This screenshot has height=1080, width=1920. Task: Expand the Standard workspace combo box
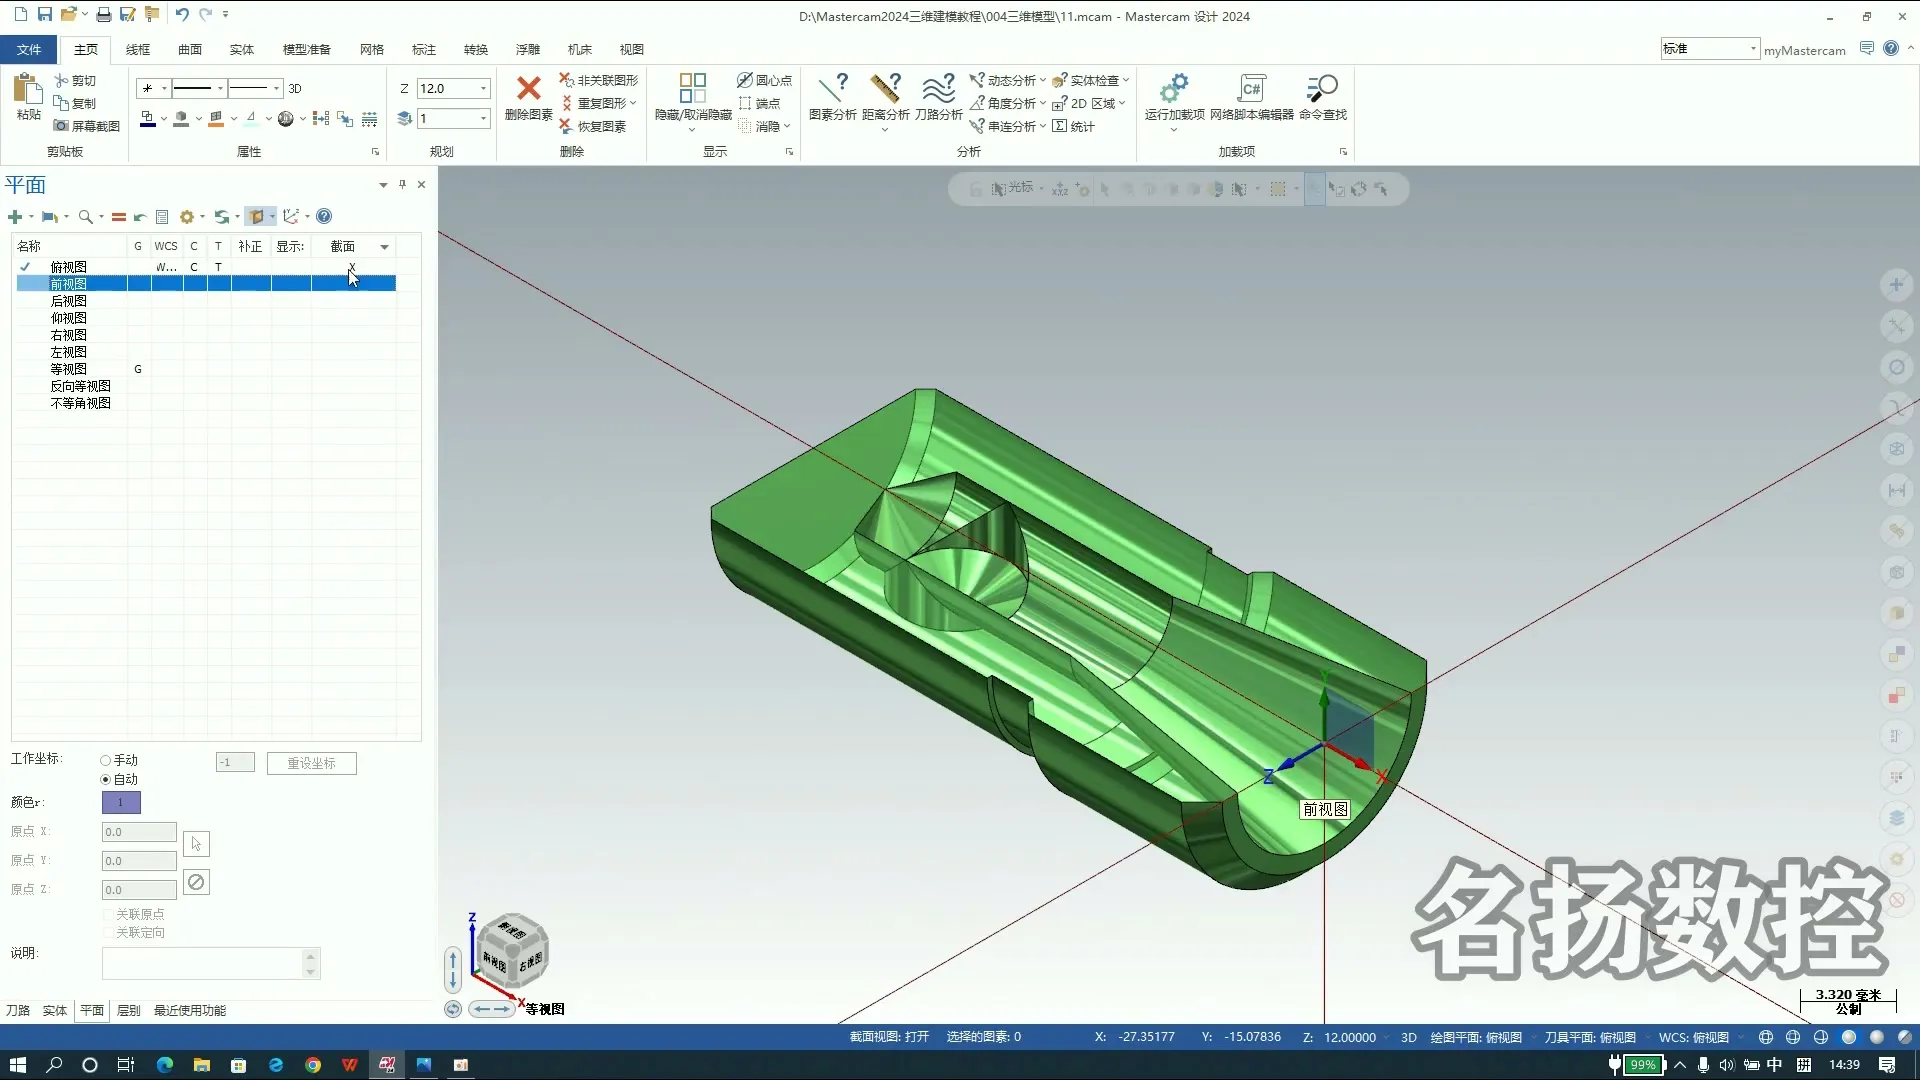tap(1753, 49)
